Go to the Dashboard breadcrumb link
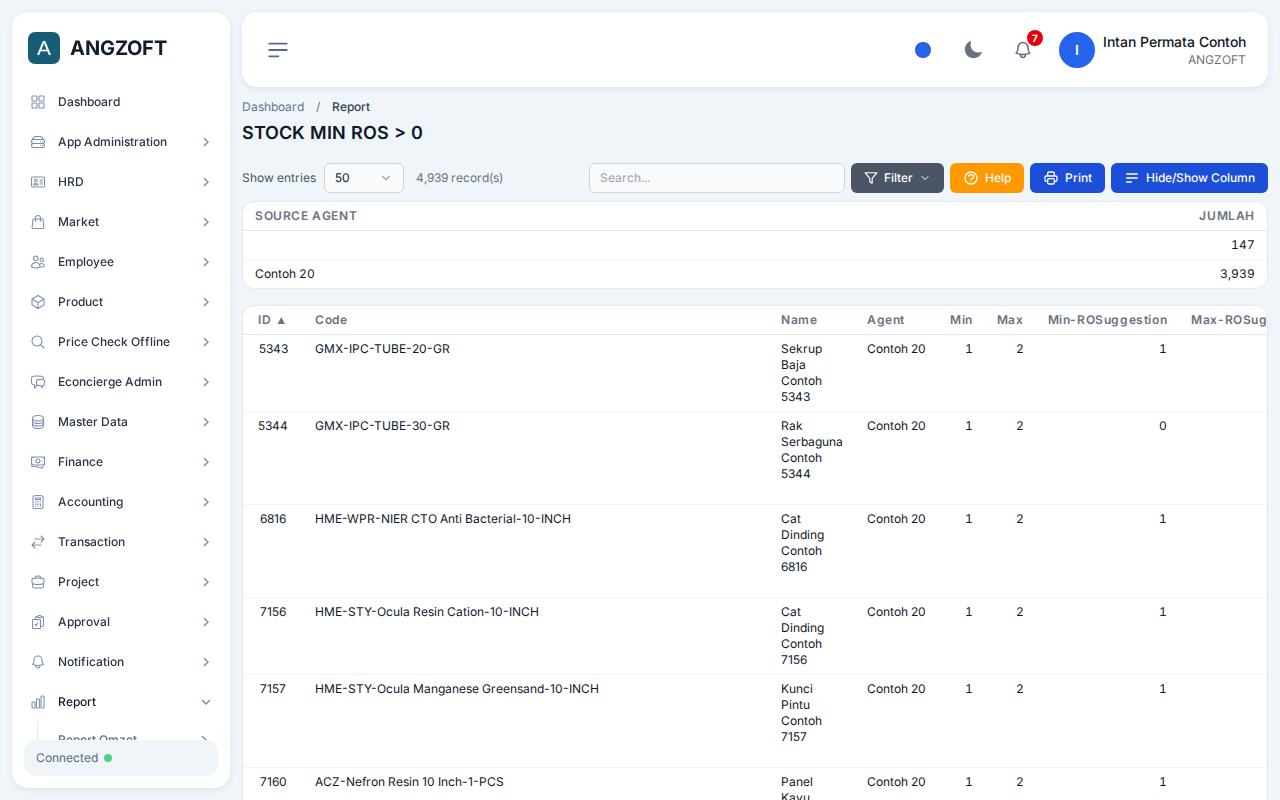 pyautogui.click(x=273, y=107)
